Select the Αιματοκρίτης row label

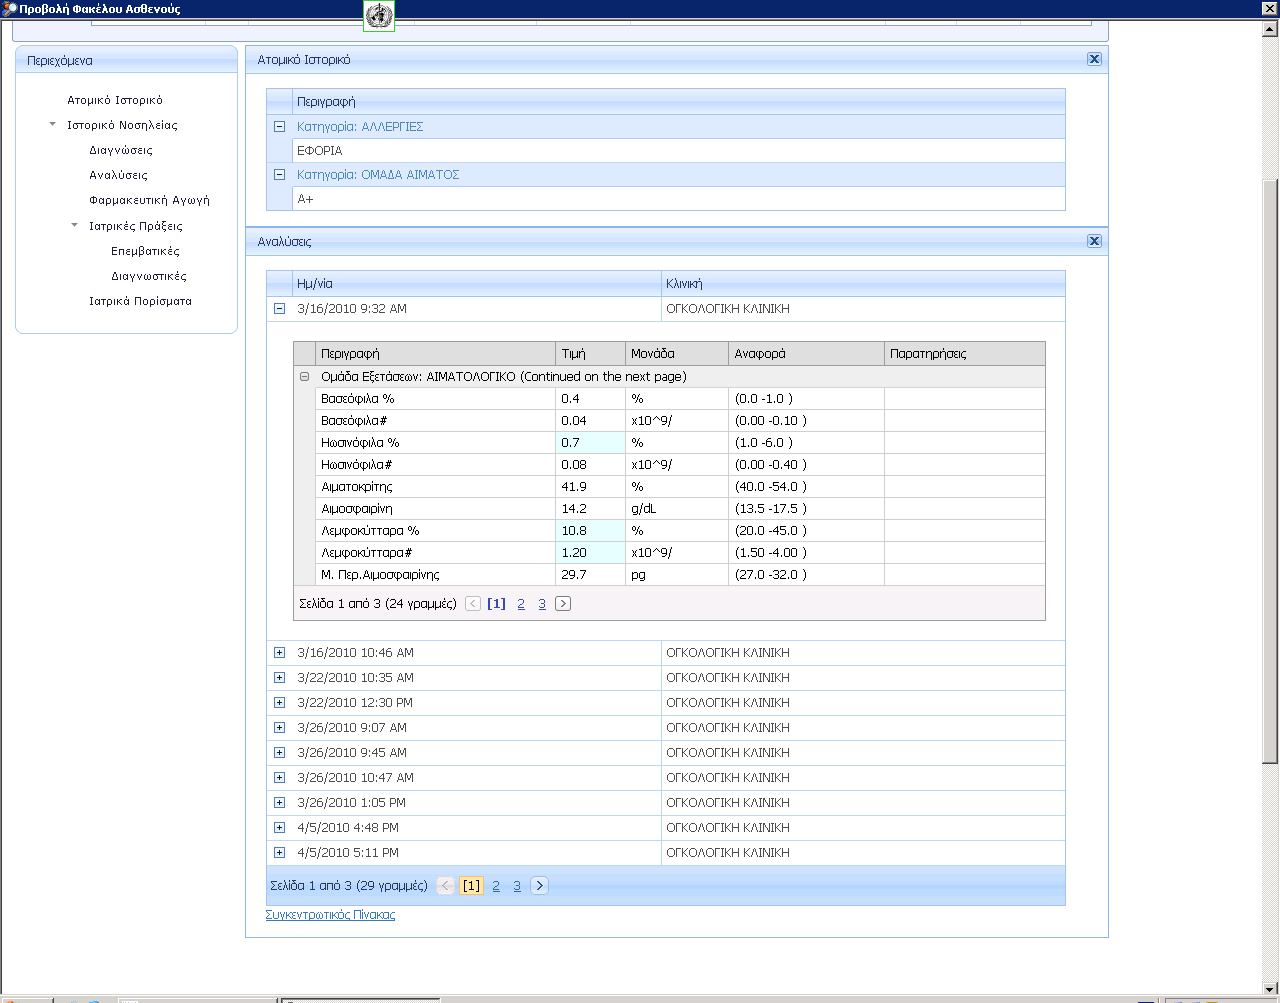click(357, 487)
